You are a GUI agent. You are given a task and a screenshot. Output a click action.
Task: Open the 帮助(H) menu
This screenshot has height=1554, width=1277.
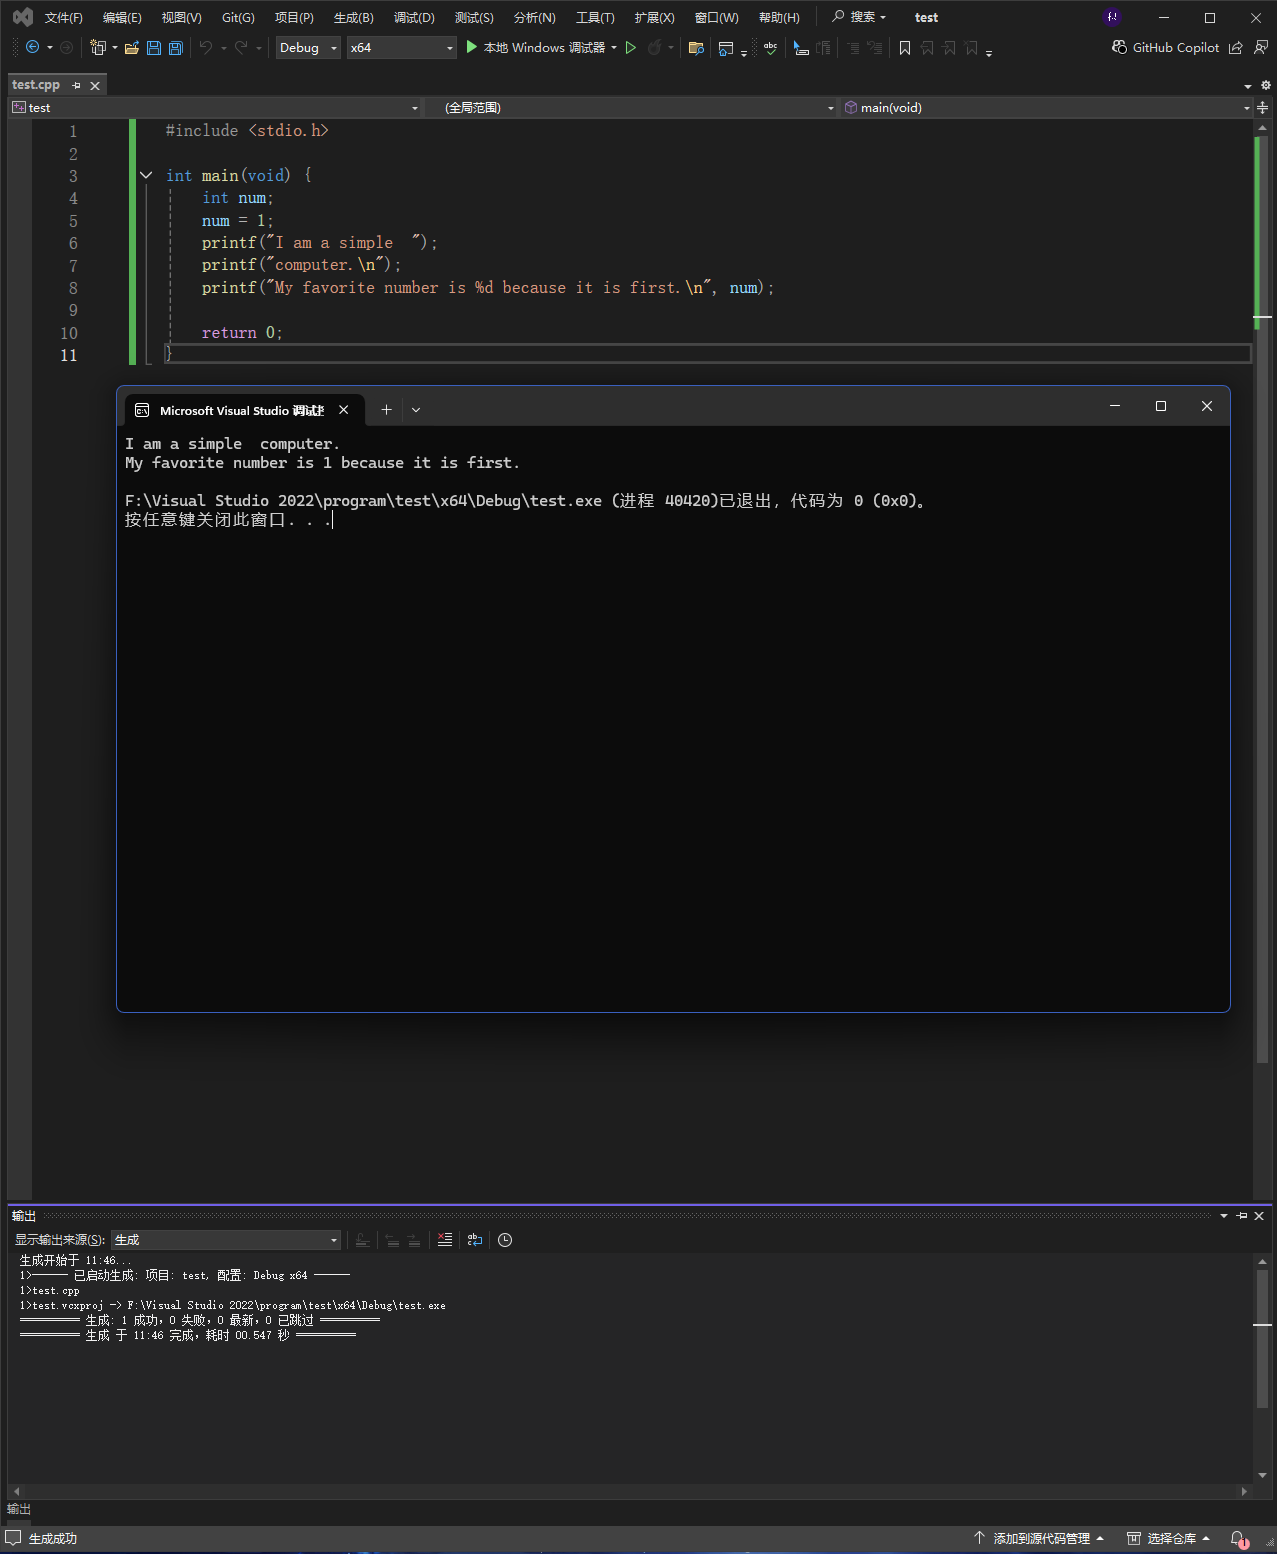pyautogui.click(x=779, y=17)
